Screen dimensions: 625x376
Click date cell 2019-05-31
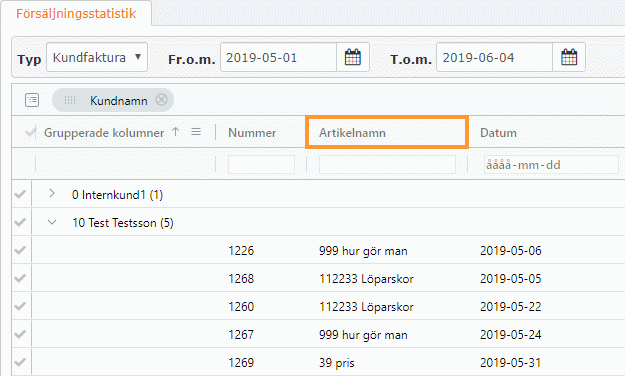(511, 362)
